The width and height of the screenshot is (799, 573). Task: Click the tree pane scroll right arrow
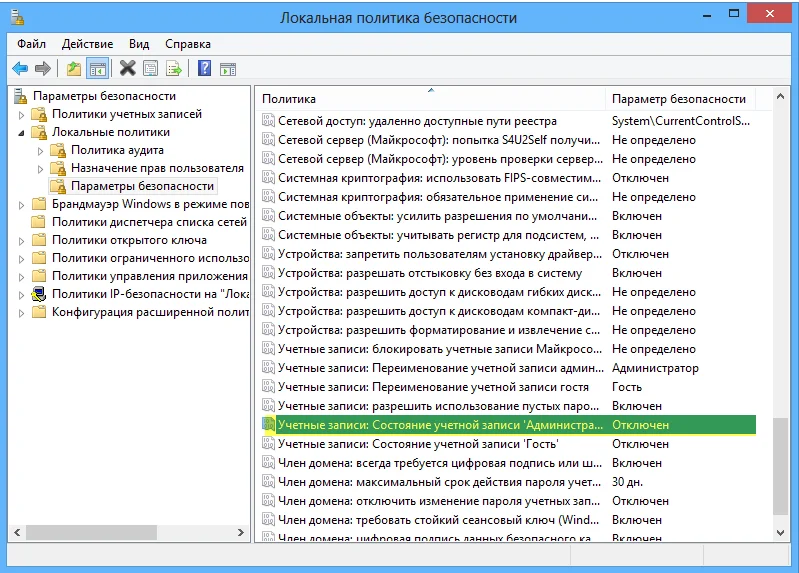coord(241,532)
